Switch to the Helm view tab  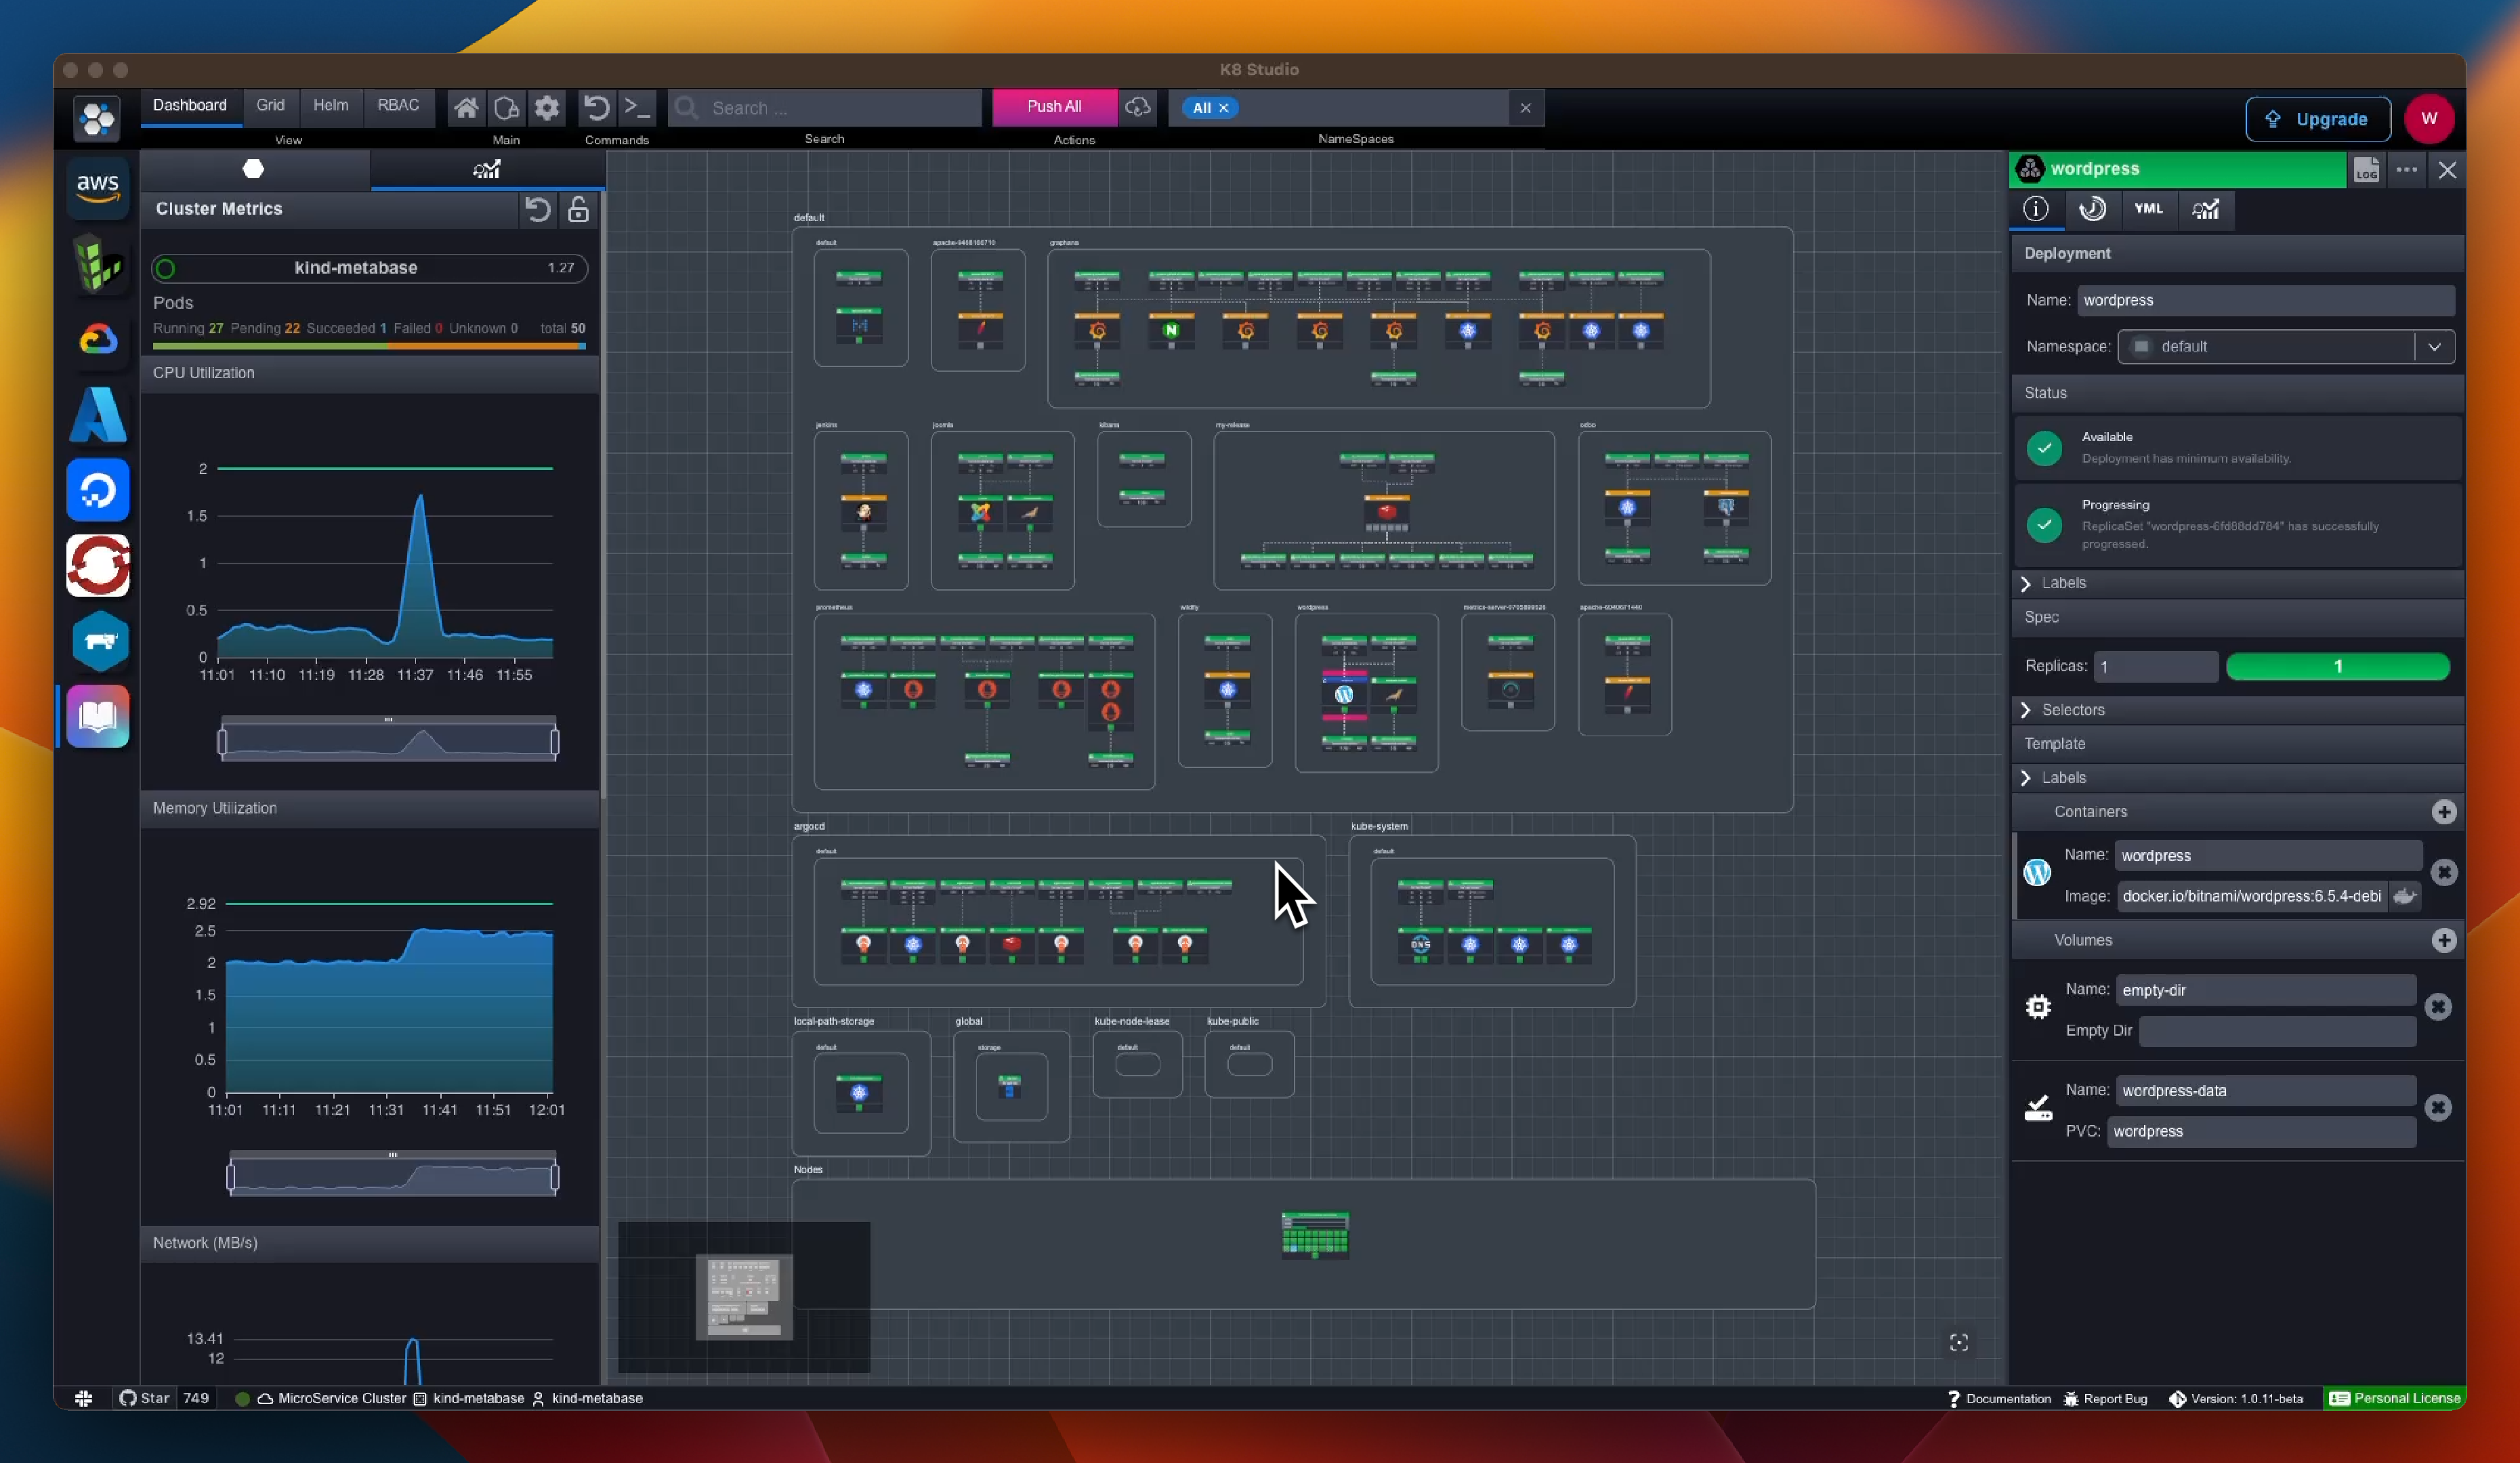pos(330,105)
